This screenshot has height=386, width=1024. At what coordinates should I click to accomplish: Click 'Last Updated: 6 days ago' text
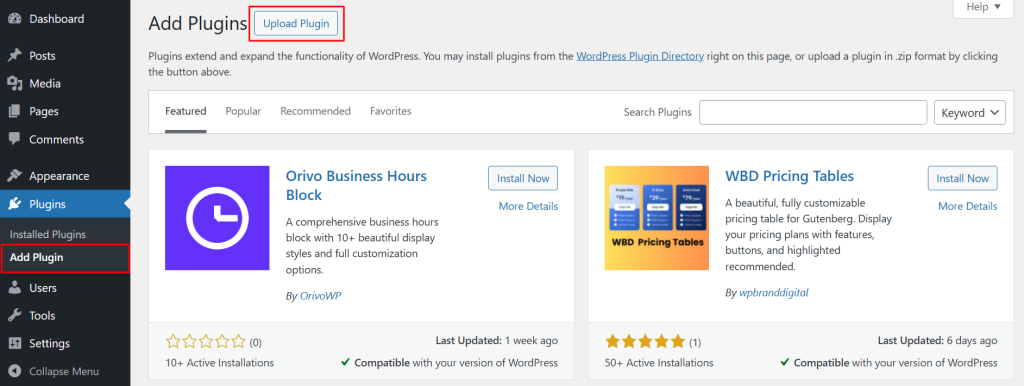[x=938, y=340]
